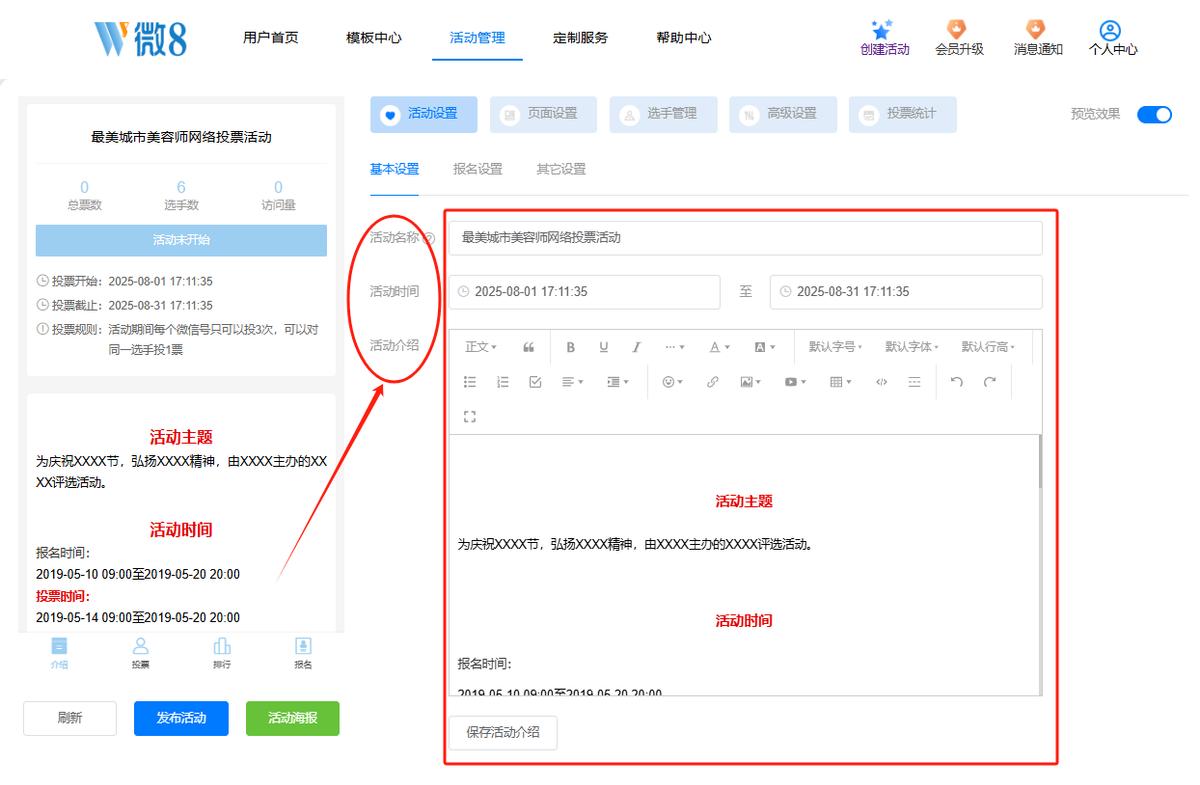Apply underline formatting in the editor
Screen dimensions: 1200x785
(x=604, y=347)
